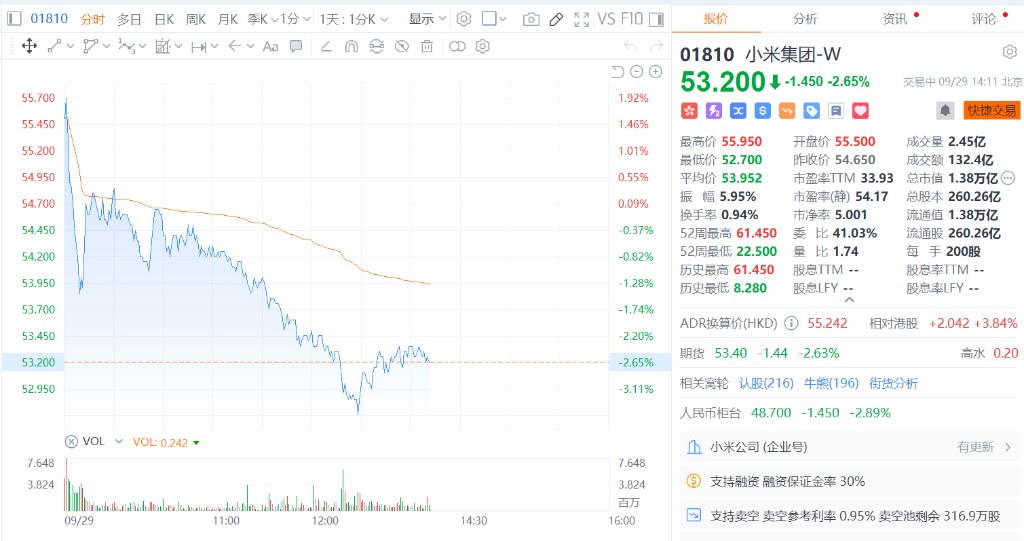Viewport: 1024px width, 541px height.
Task: Open the 1天:1分K range dropdown
Action: point(353,20)
